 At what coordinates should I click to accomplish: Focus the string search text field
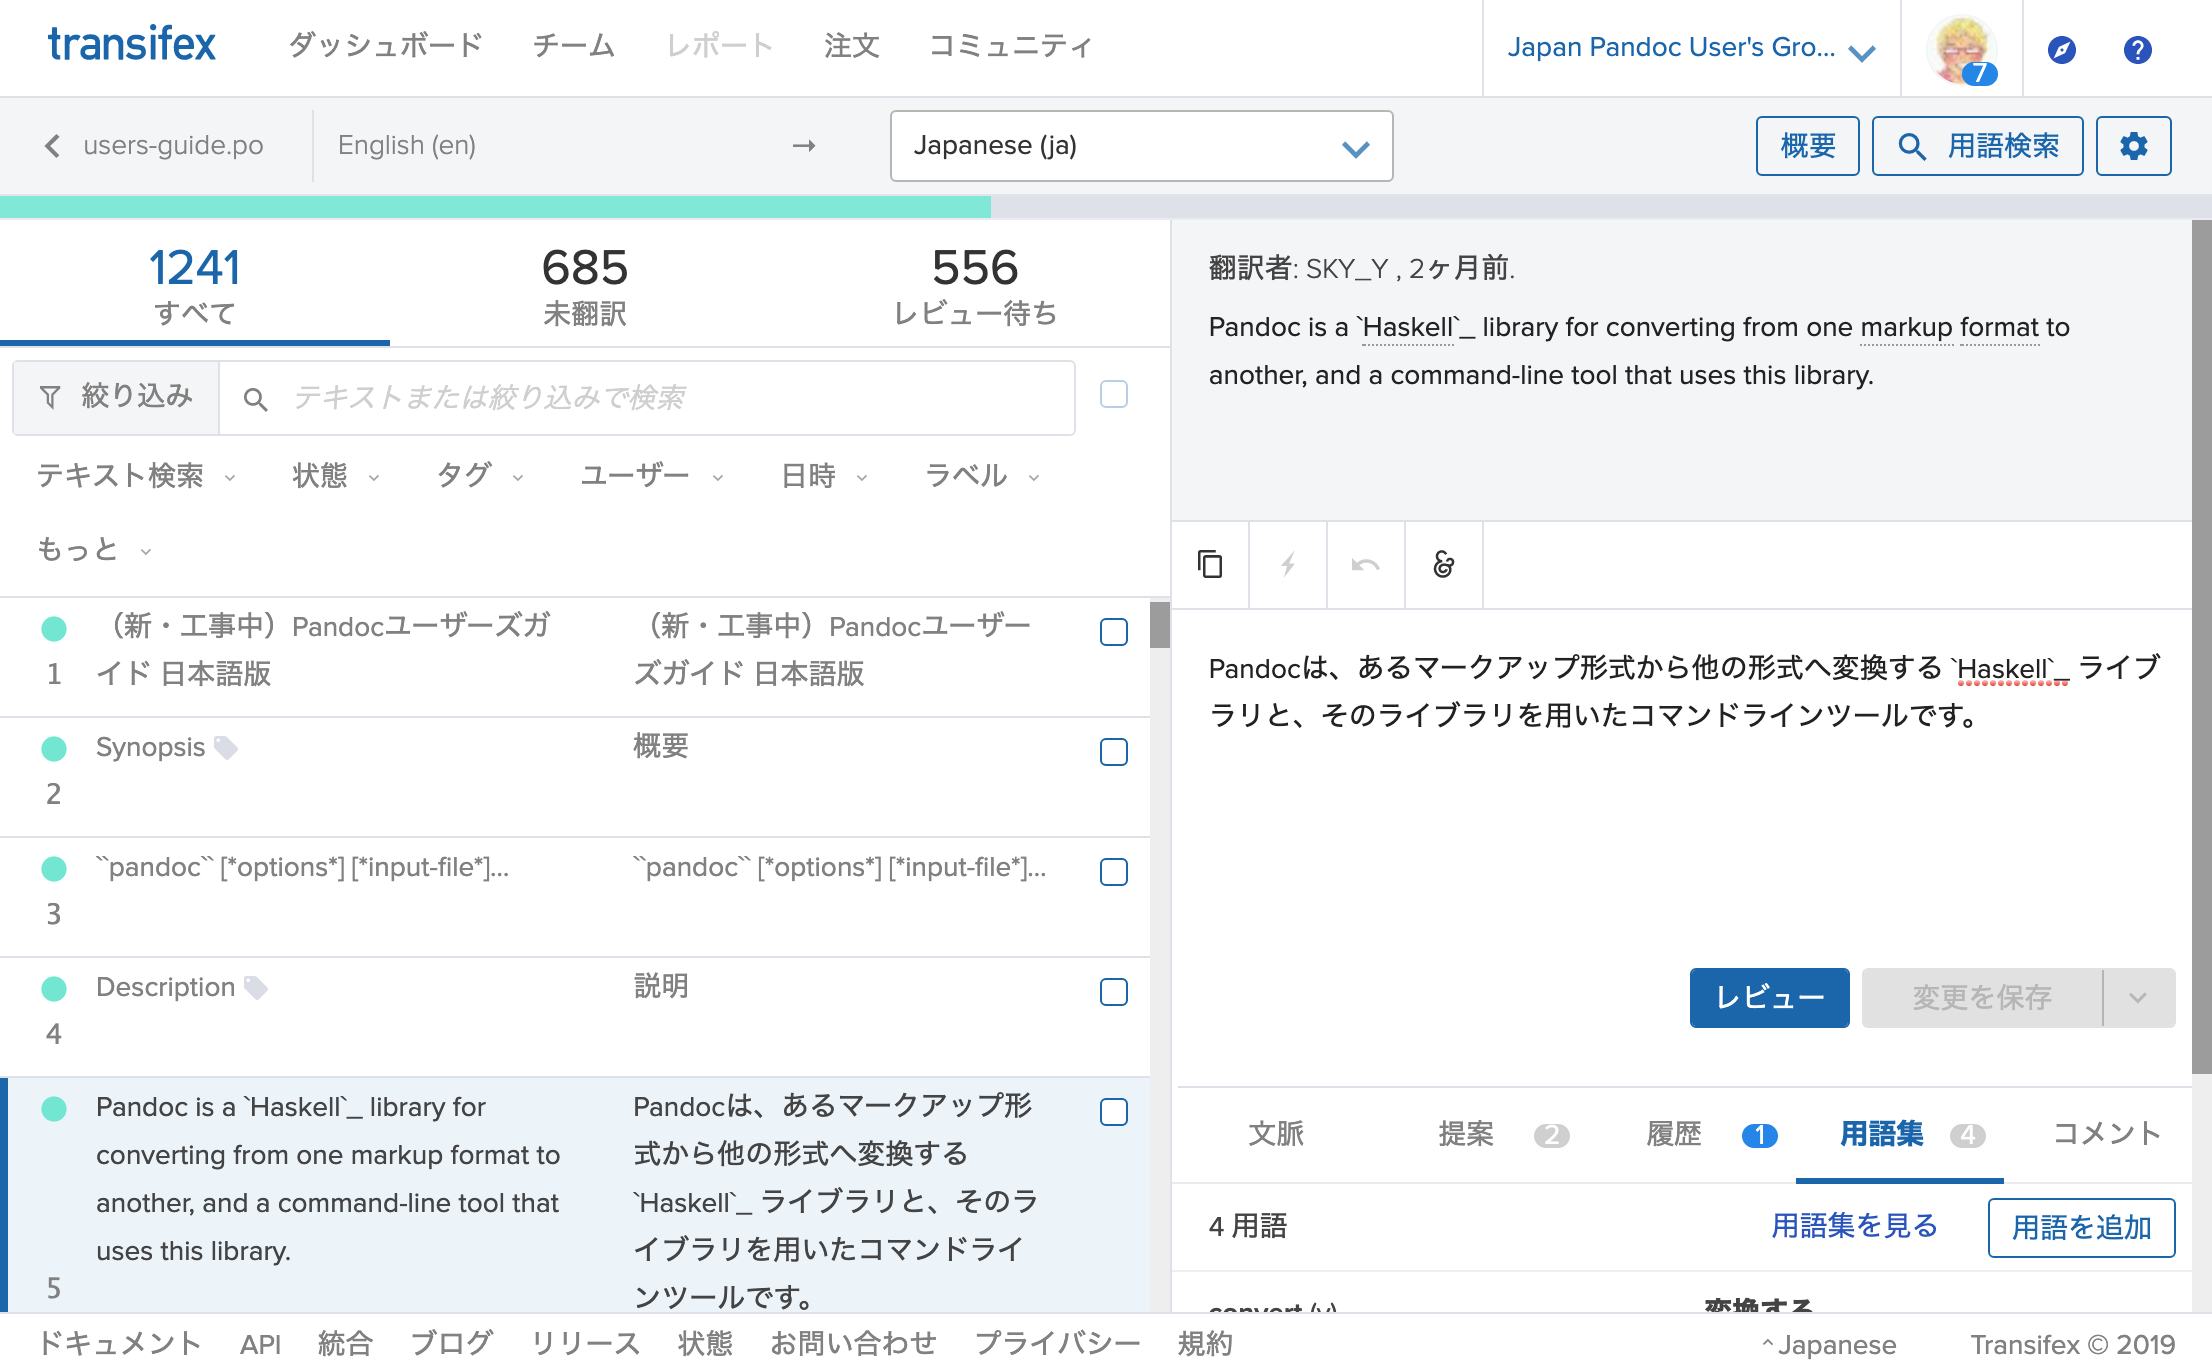tap(648, 398)
